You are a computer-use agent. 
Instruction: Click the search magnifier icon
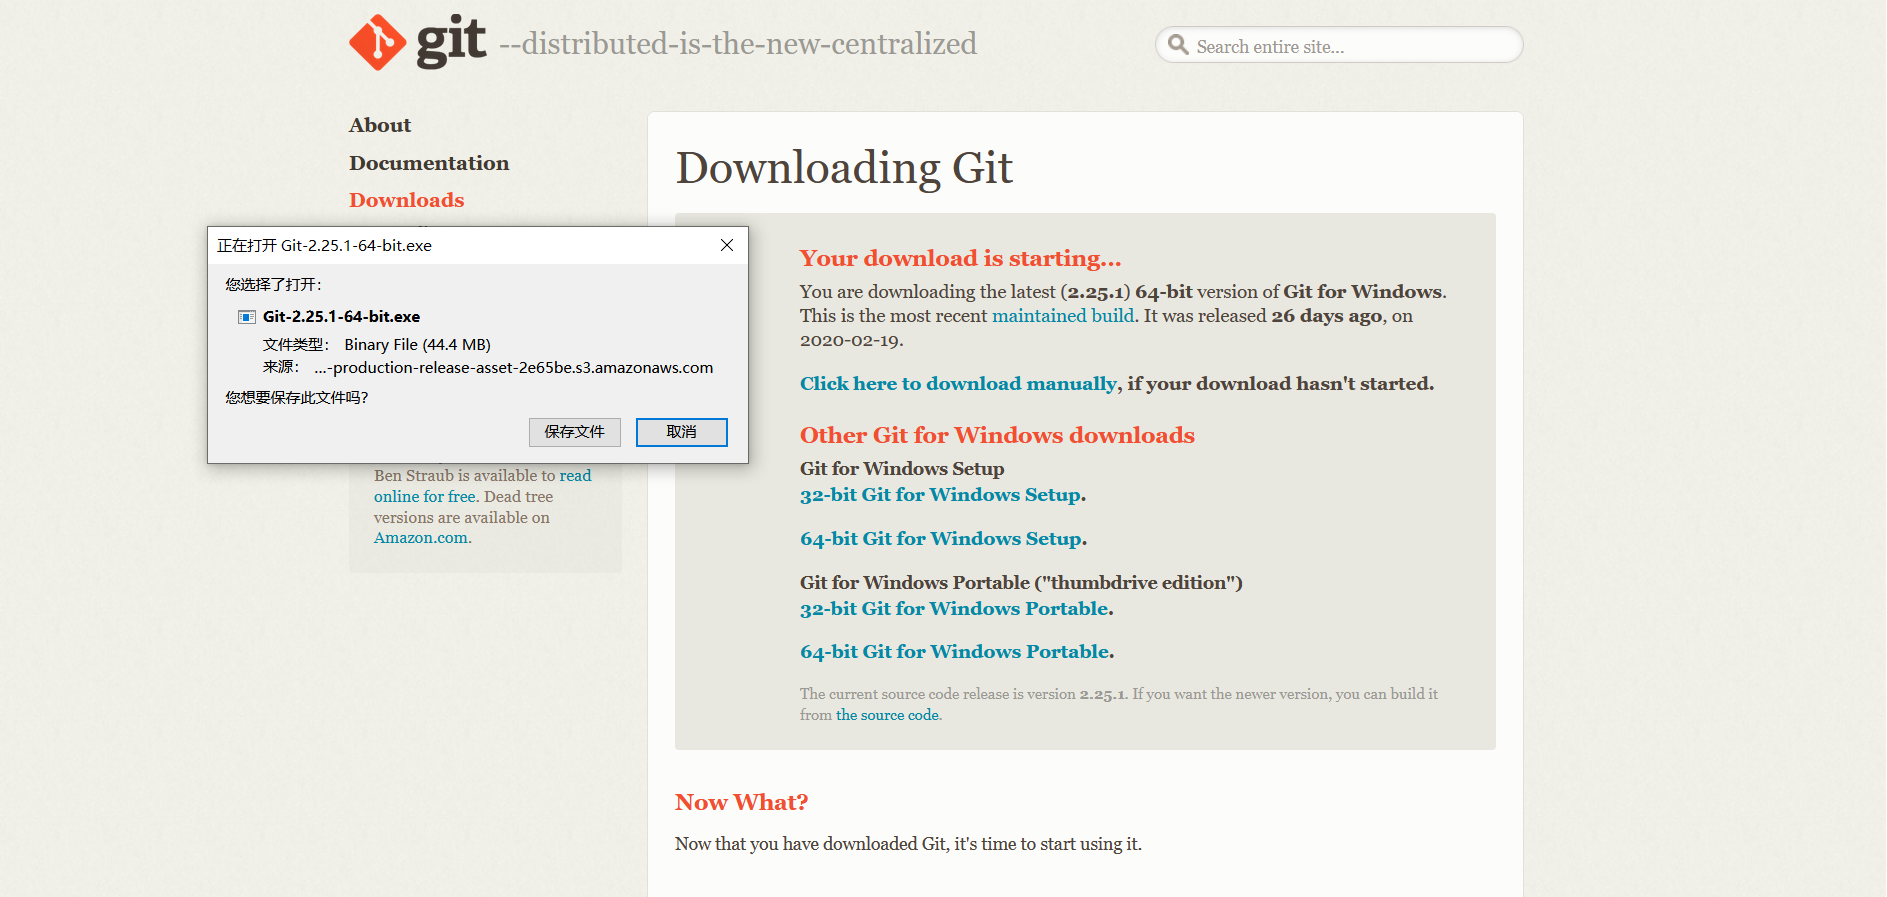click(x=1178, y=45)
